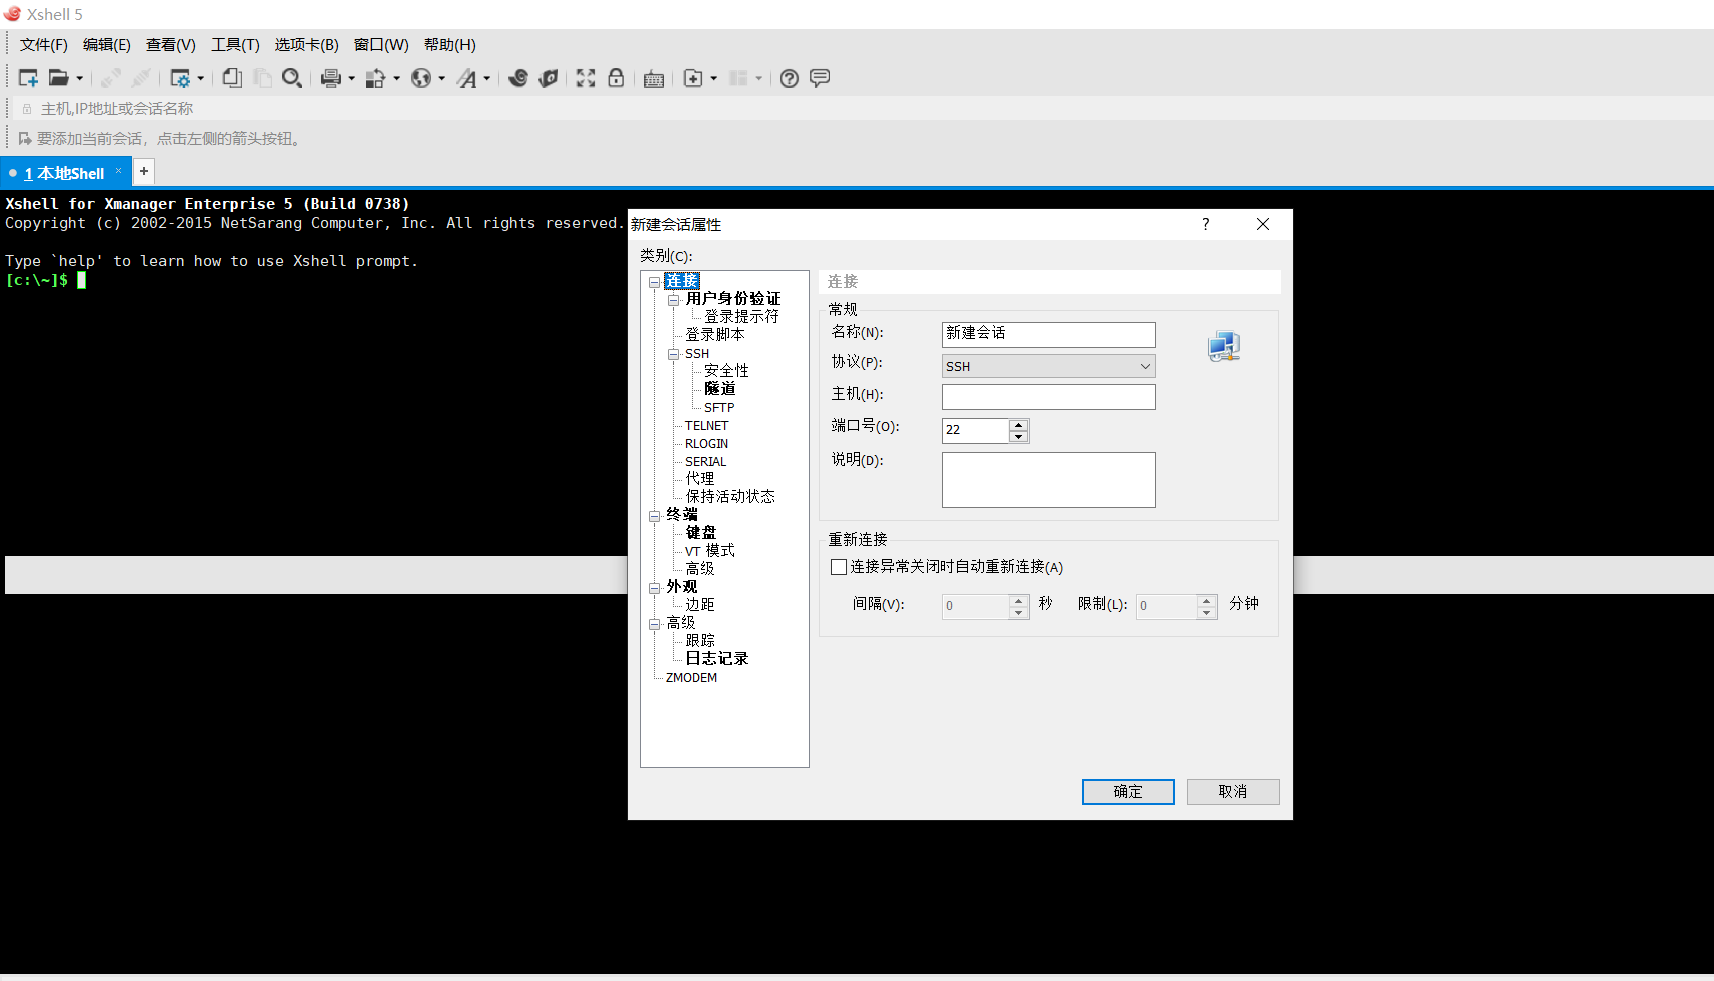Collapse the 用户身份验证 tree node
Viewport: 1714px width, 981px height.
[674, 300]
